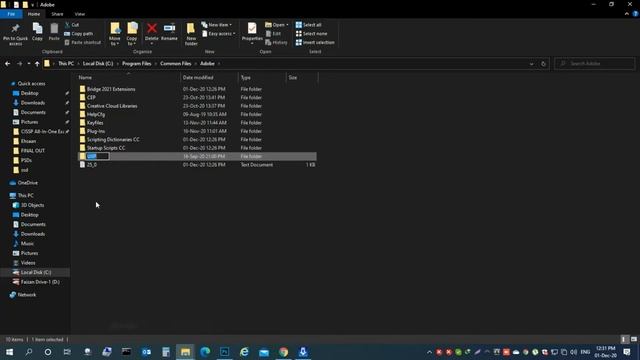Switch to details view in the status bar

click(x=624, y=339)
